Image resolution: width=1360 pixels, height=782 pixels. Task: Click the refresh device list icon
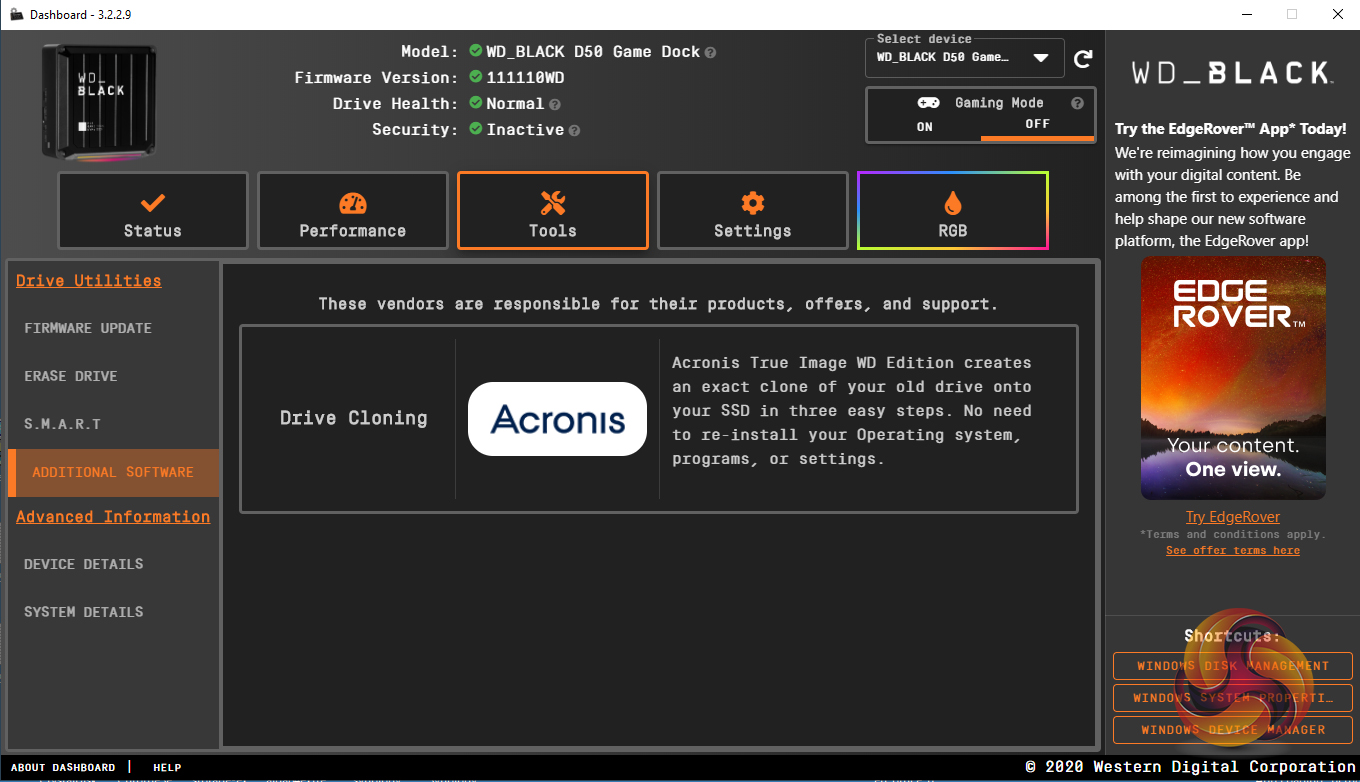1083,59
